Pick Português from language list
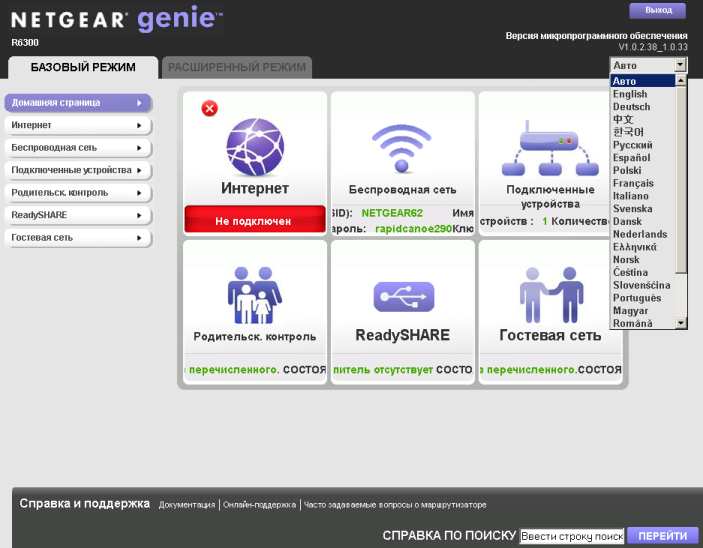Viewport: 703px width, 548px height. click(x=643, y=298)
